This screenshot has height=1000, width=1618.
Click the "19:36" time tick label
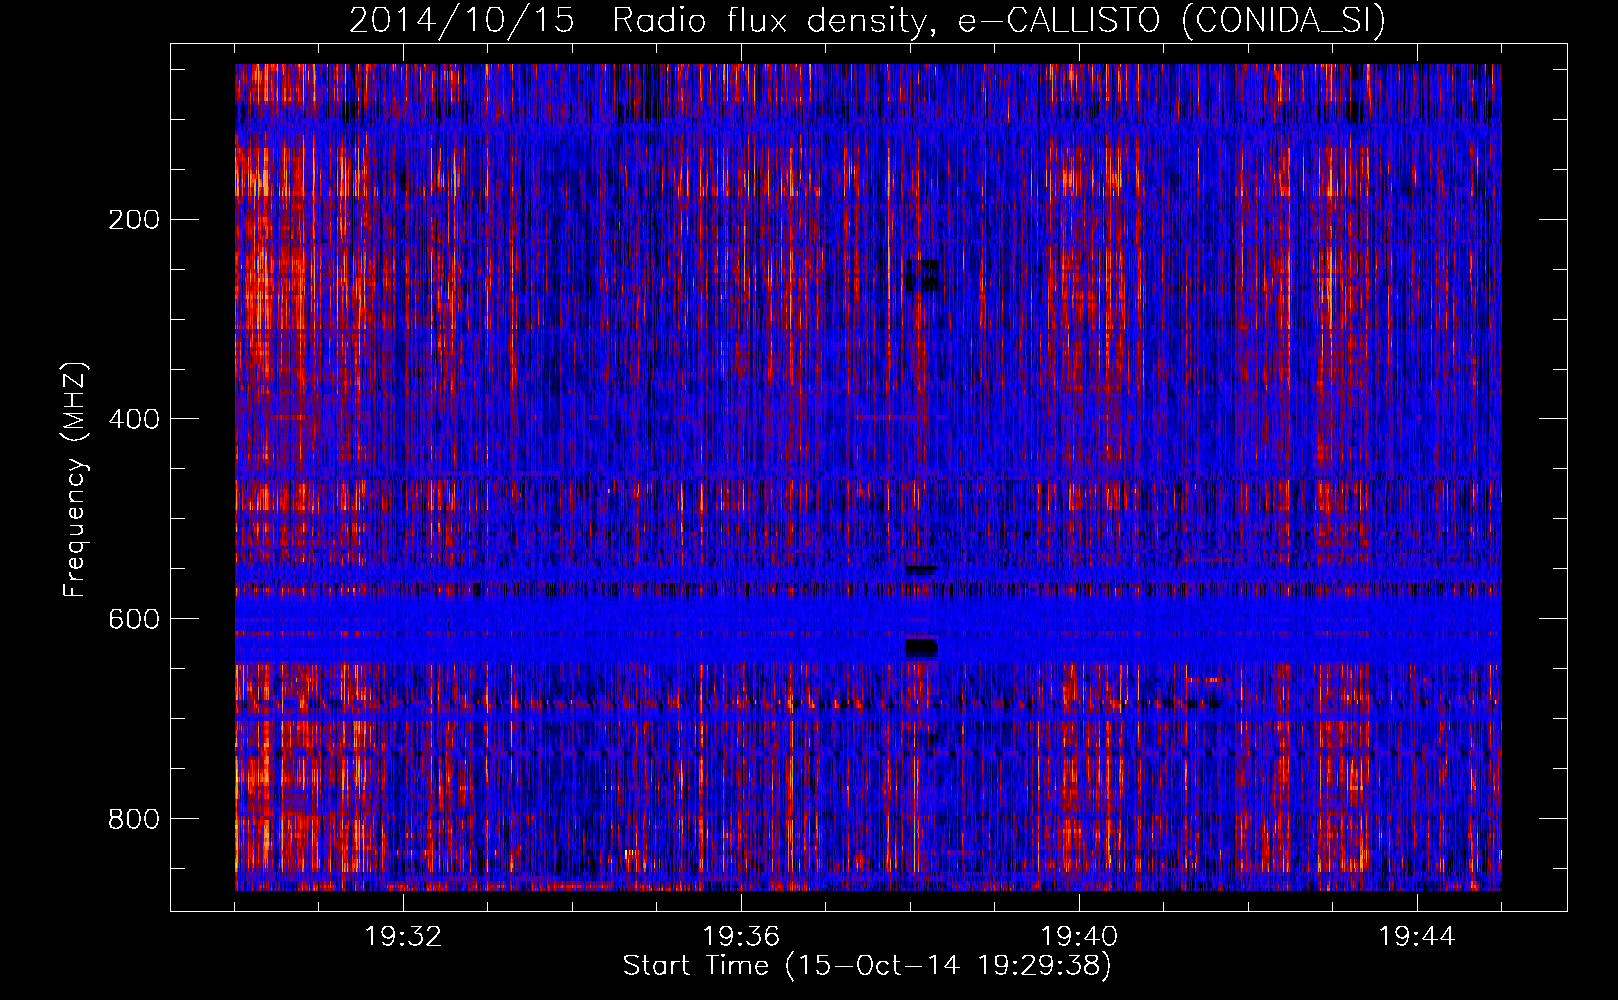(x=741, y=937)
